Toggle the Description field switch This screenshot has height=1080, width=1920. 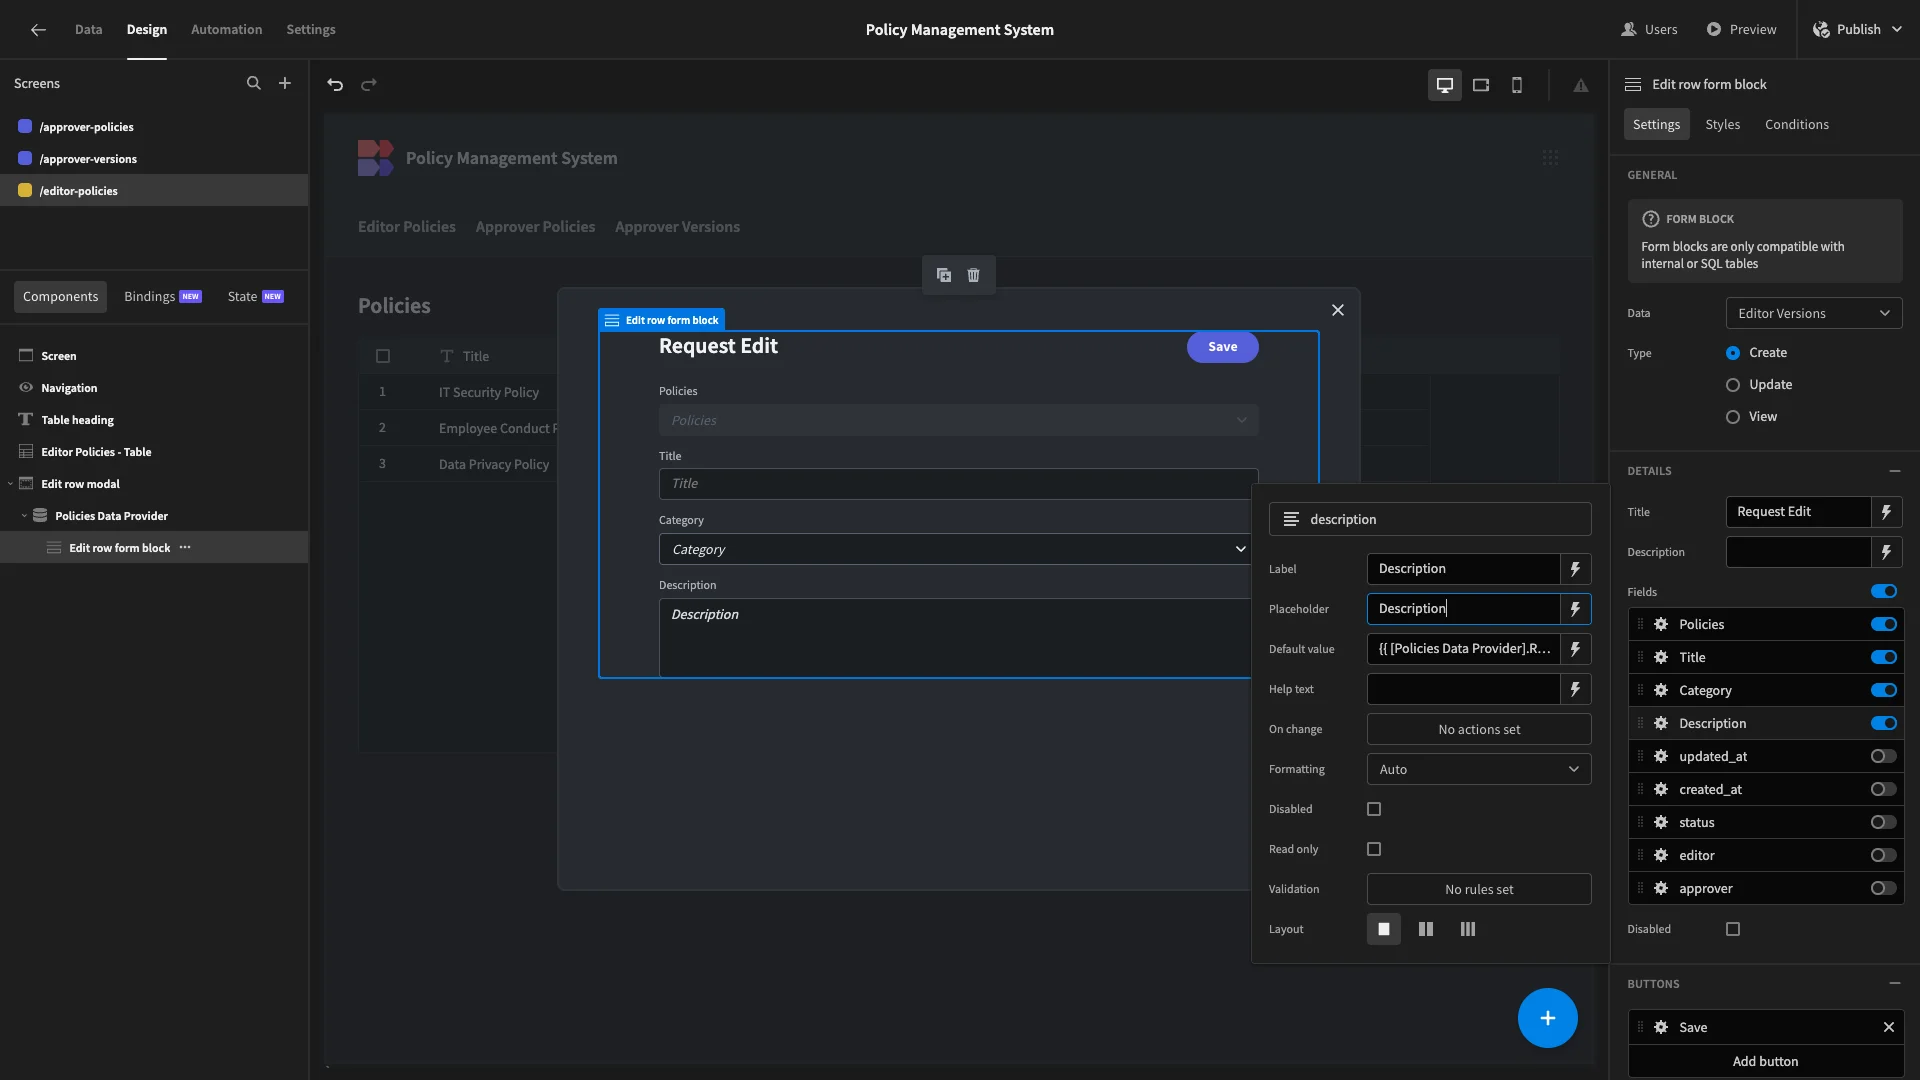pyautogui.click(x=1884, y=723)
